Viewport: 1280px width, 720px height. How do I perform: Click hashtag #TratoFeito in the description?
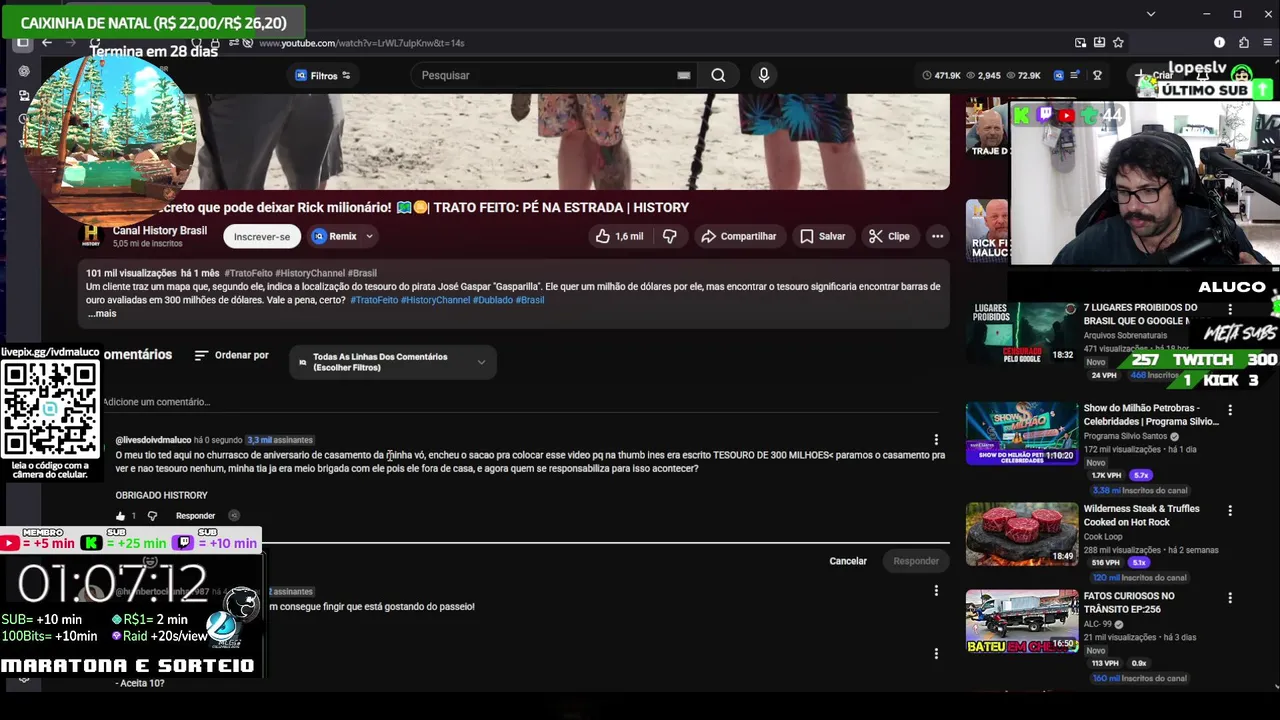[374, 300]
